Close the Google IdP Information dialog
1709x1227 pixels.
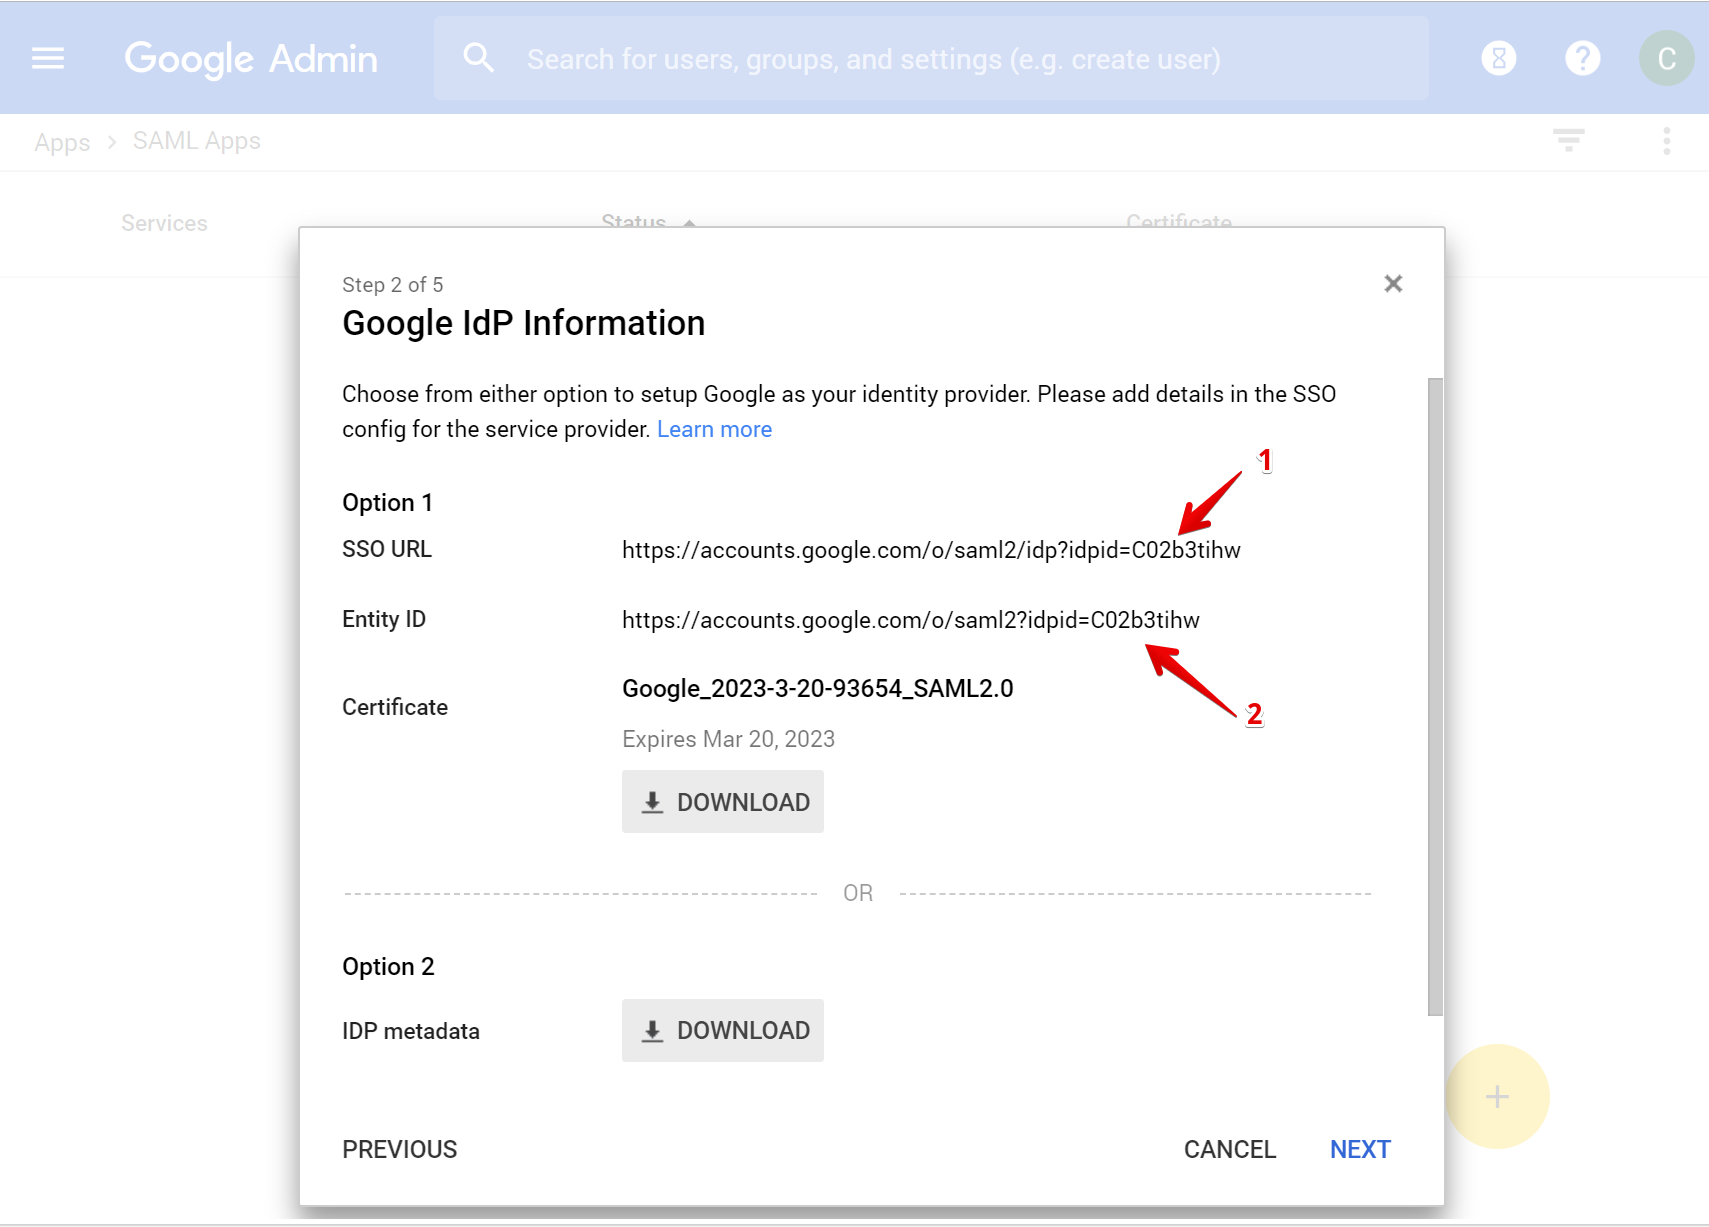click(1393, 284)
